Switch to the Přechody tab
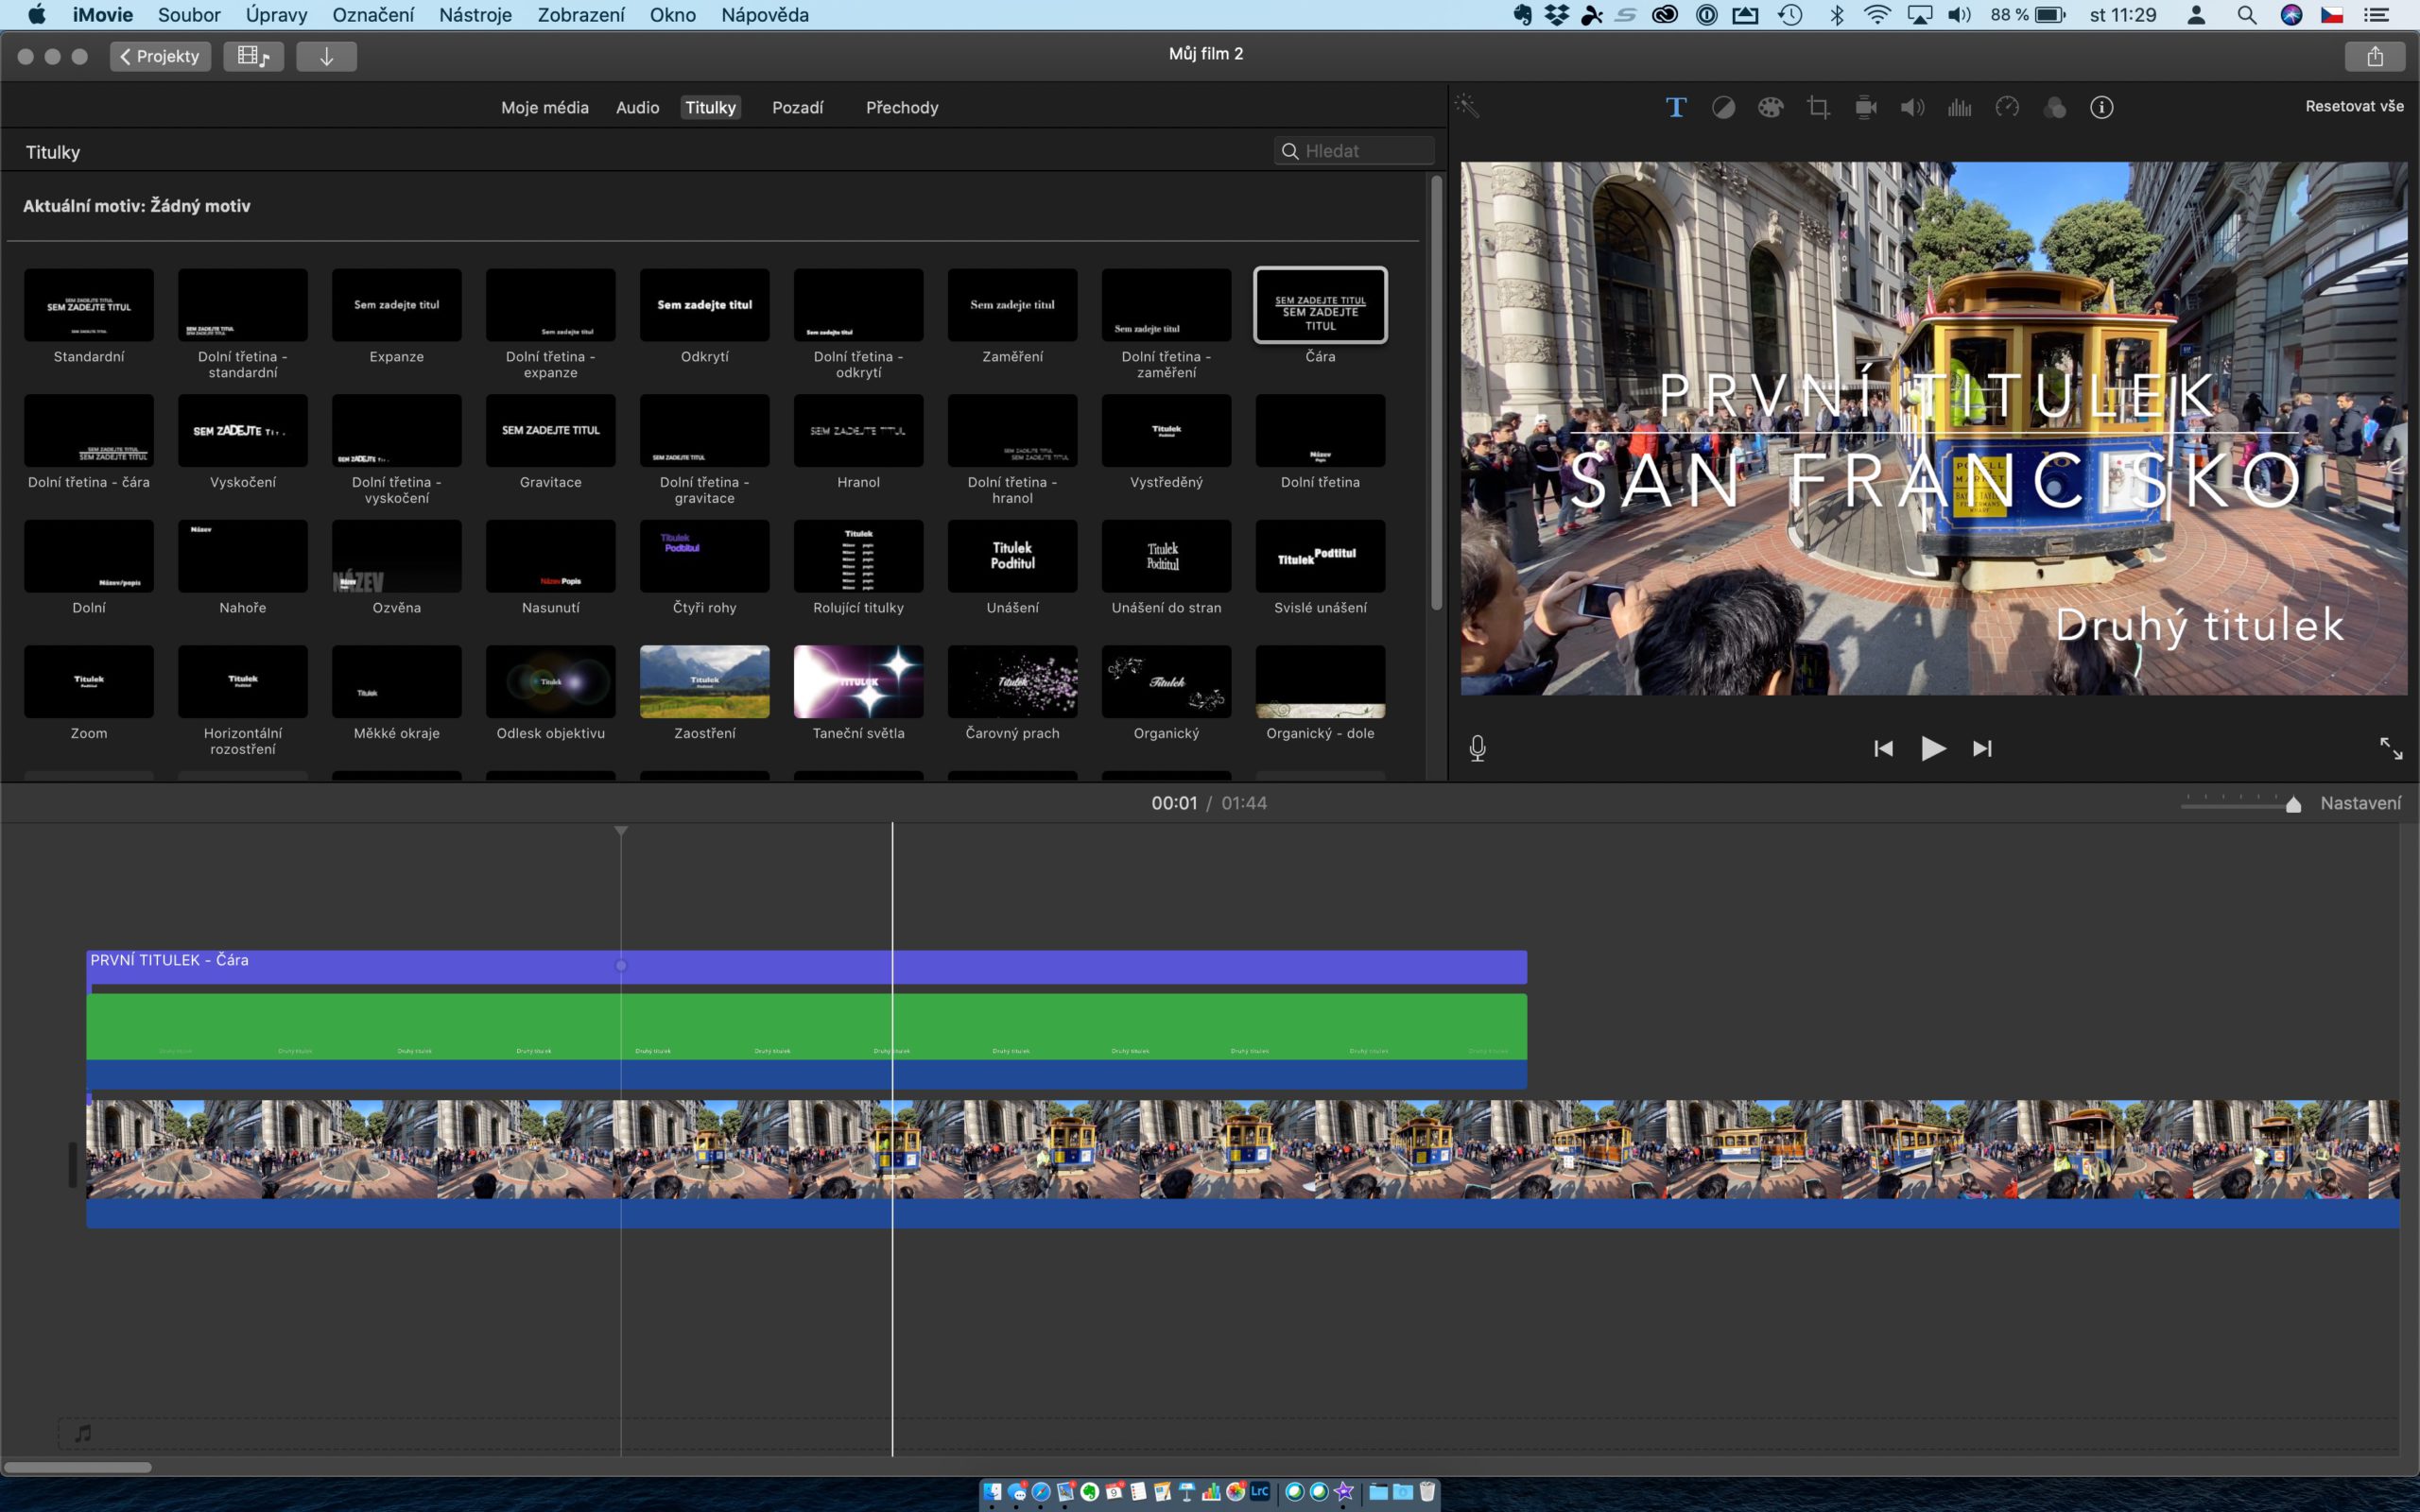Viewport: 2420px width, 1512px height. pyautogui.click(x=901, y=107)
